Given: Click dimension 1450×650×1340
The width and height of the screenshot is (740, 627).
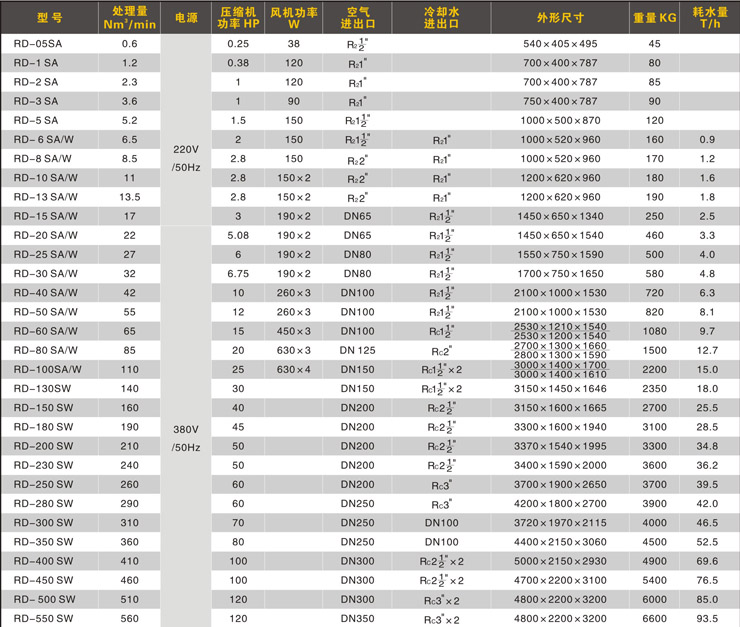Looking at the screenshot, I should tap(560, 216).
